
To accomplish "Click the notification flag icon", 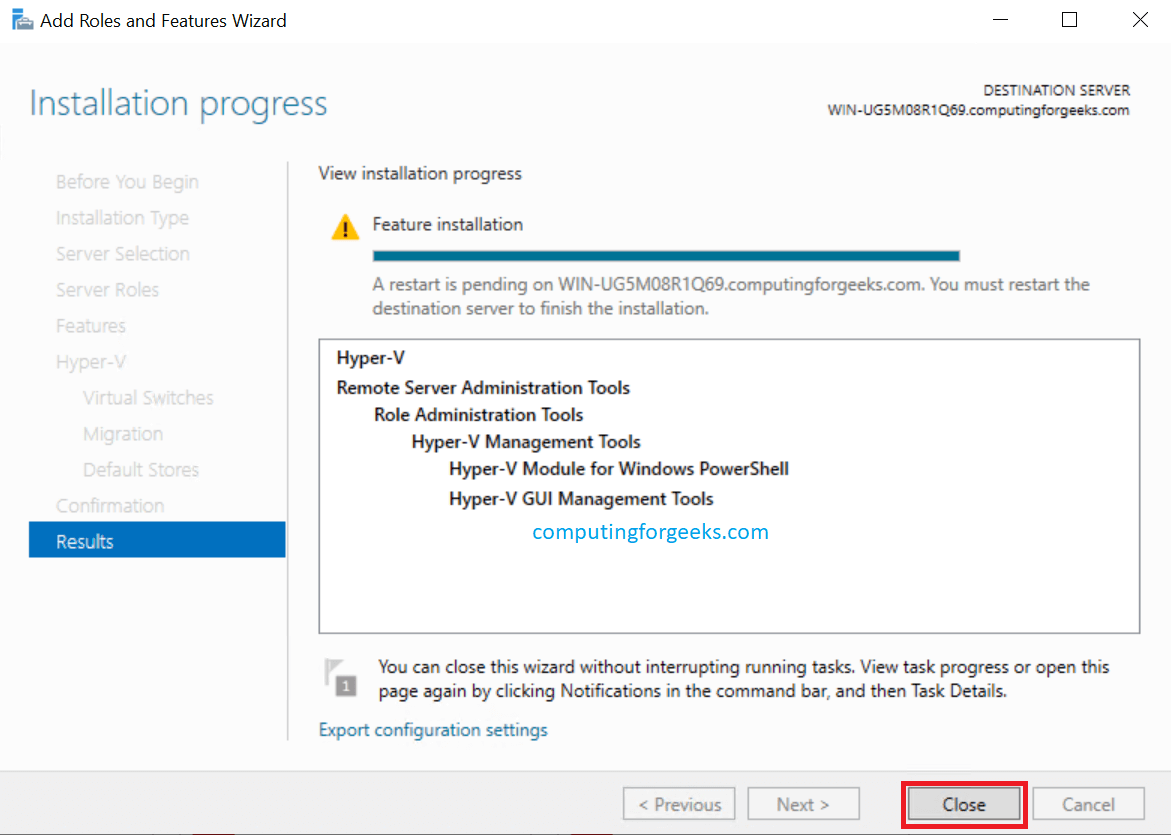I will (340, 677).
